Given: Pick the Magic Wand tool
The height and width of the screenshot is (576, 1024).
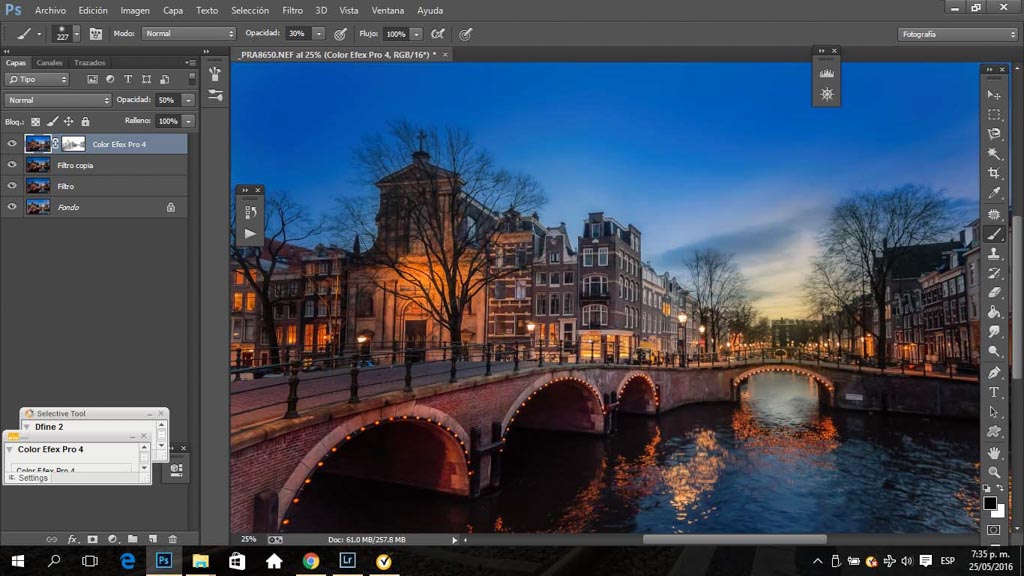Looking at the screenshot, I should pos(994,153).
